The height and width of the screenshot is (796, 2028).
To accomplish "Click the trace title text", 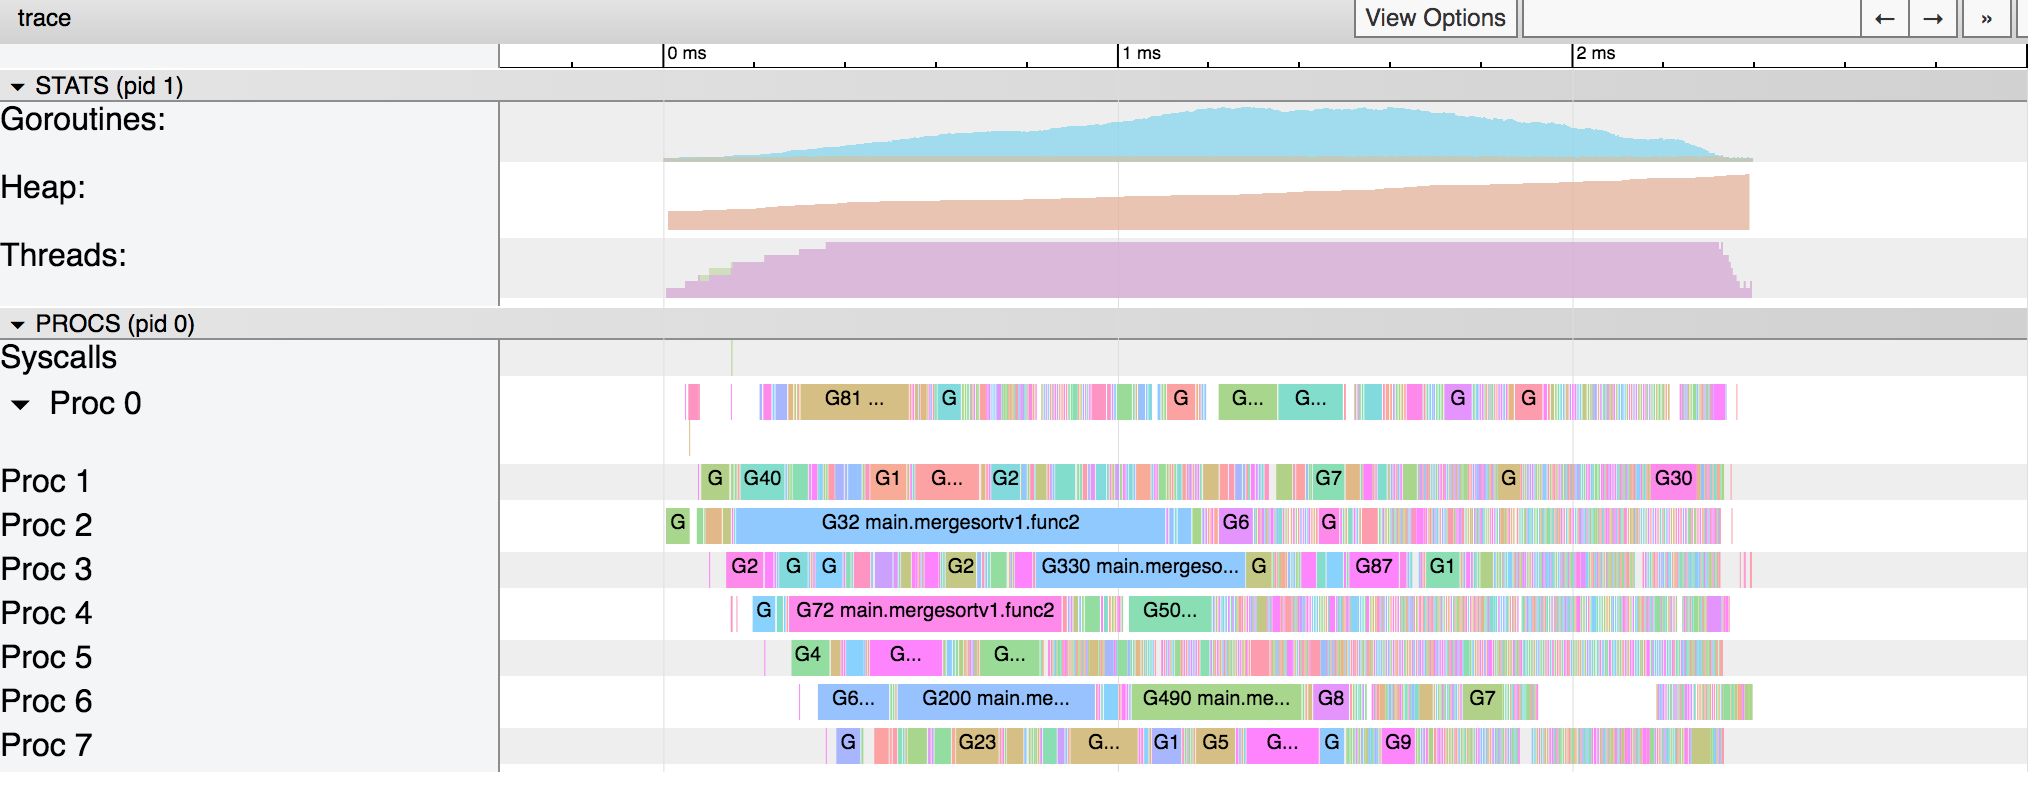I will click(x=44, y=18).
